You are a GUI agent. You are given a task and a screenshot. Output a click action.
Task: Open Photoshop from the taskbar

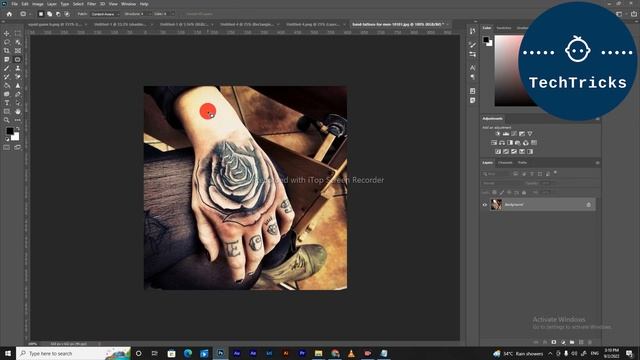[x=220, y=353]
